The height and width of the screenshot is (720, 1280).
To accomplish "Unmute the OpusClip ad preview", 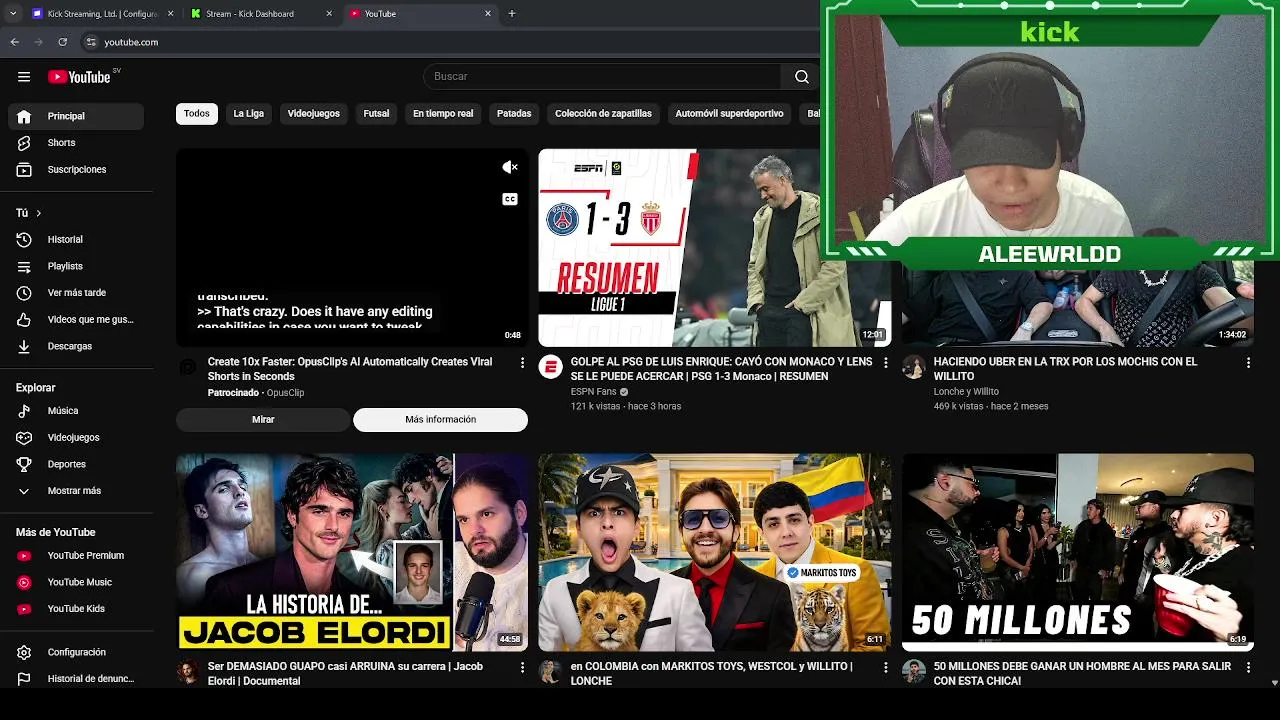I will [510, 167].
